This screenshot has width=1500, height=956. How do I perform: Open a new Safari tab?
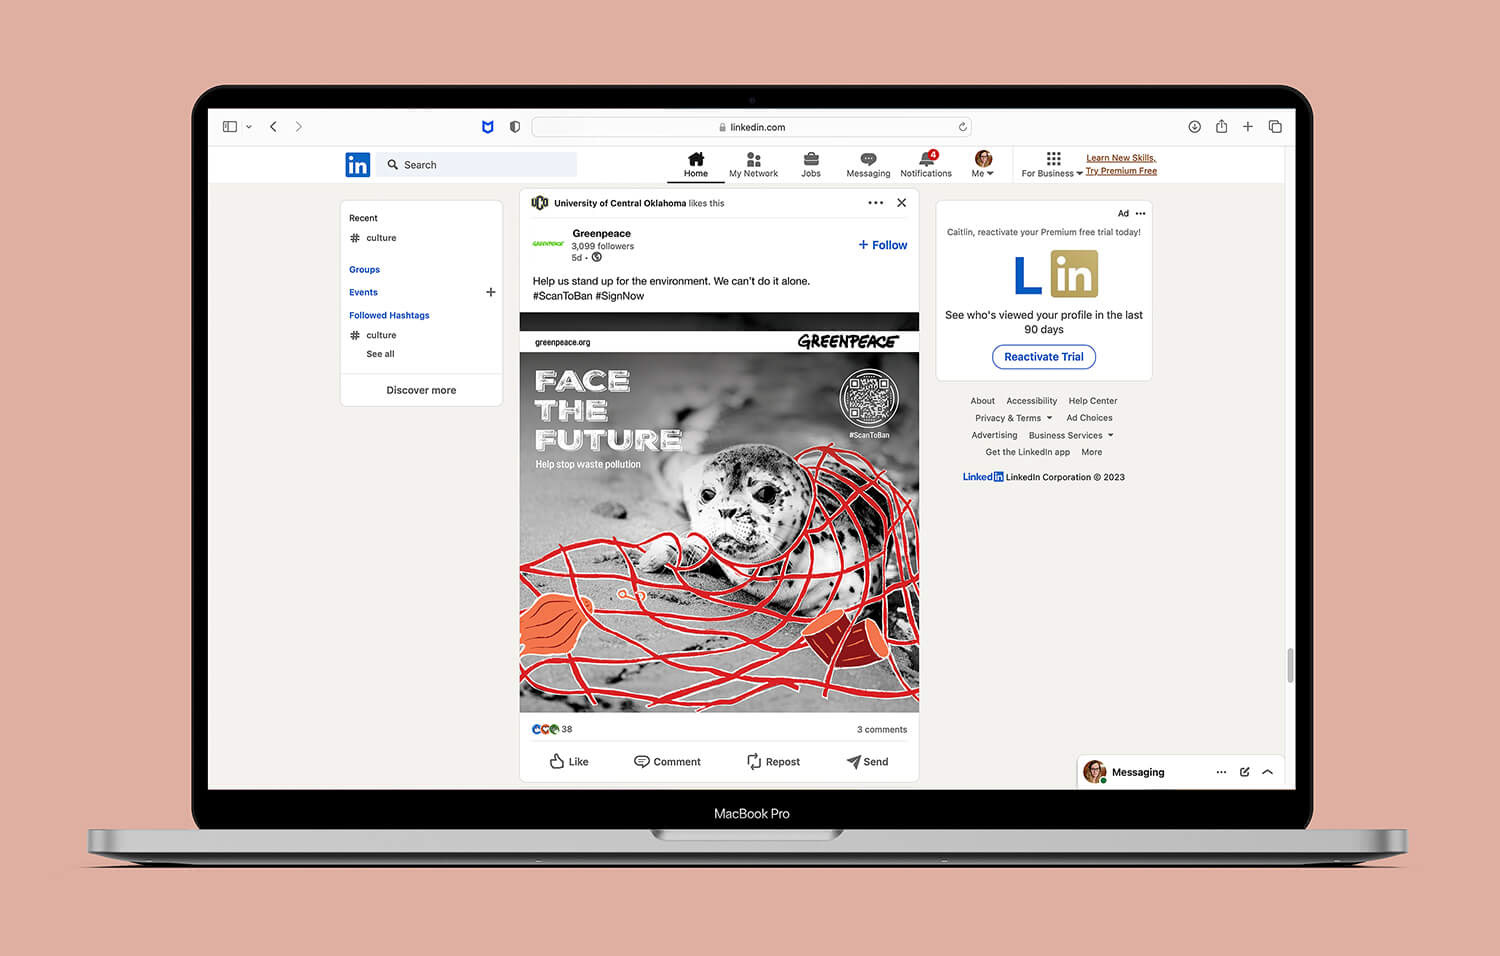click(1248, 127)
